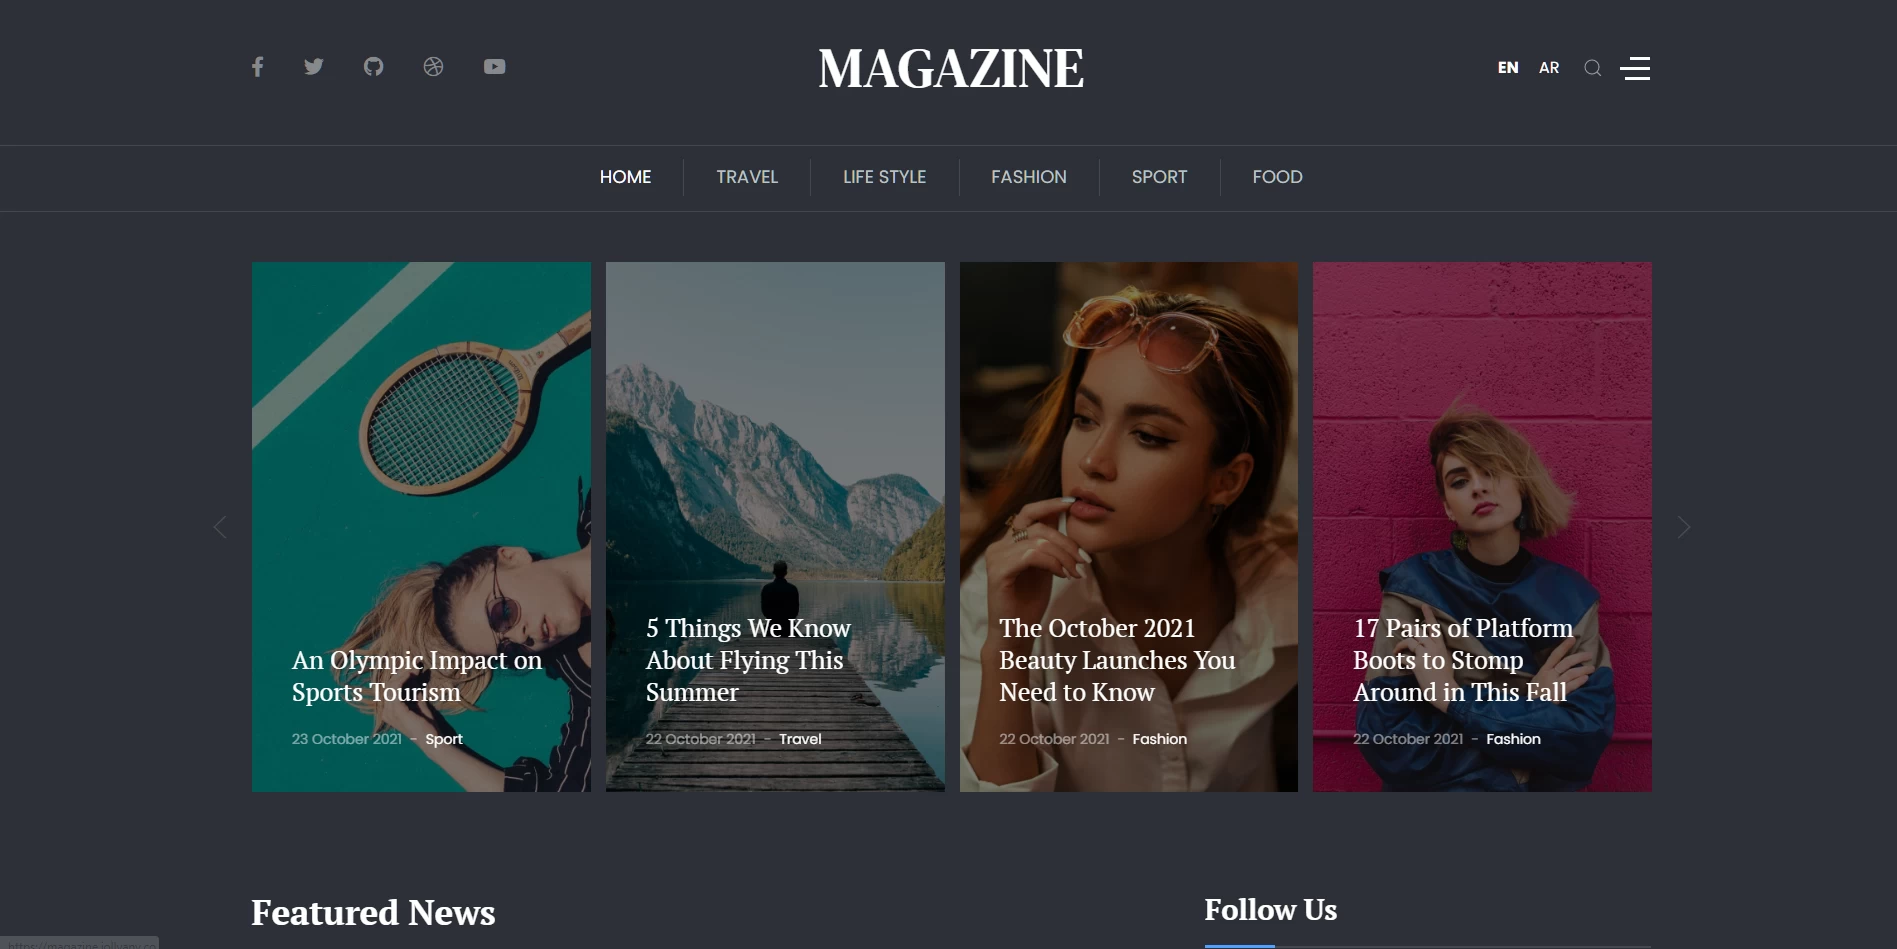
Task: Open the hamburger menu icon
Action: 1635,68
